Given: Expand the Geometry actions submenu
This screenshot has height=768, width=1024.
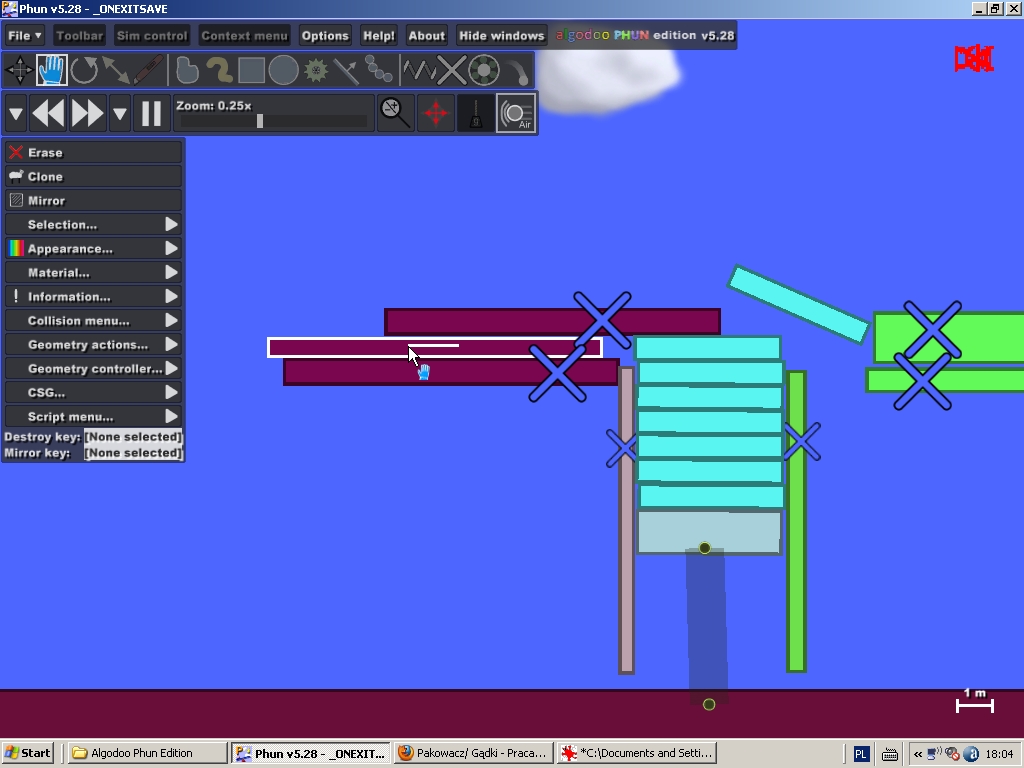Looking at the screenshot, I should click(93, 345).
